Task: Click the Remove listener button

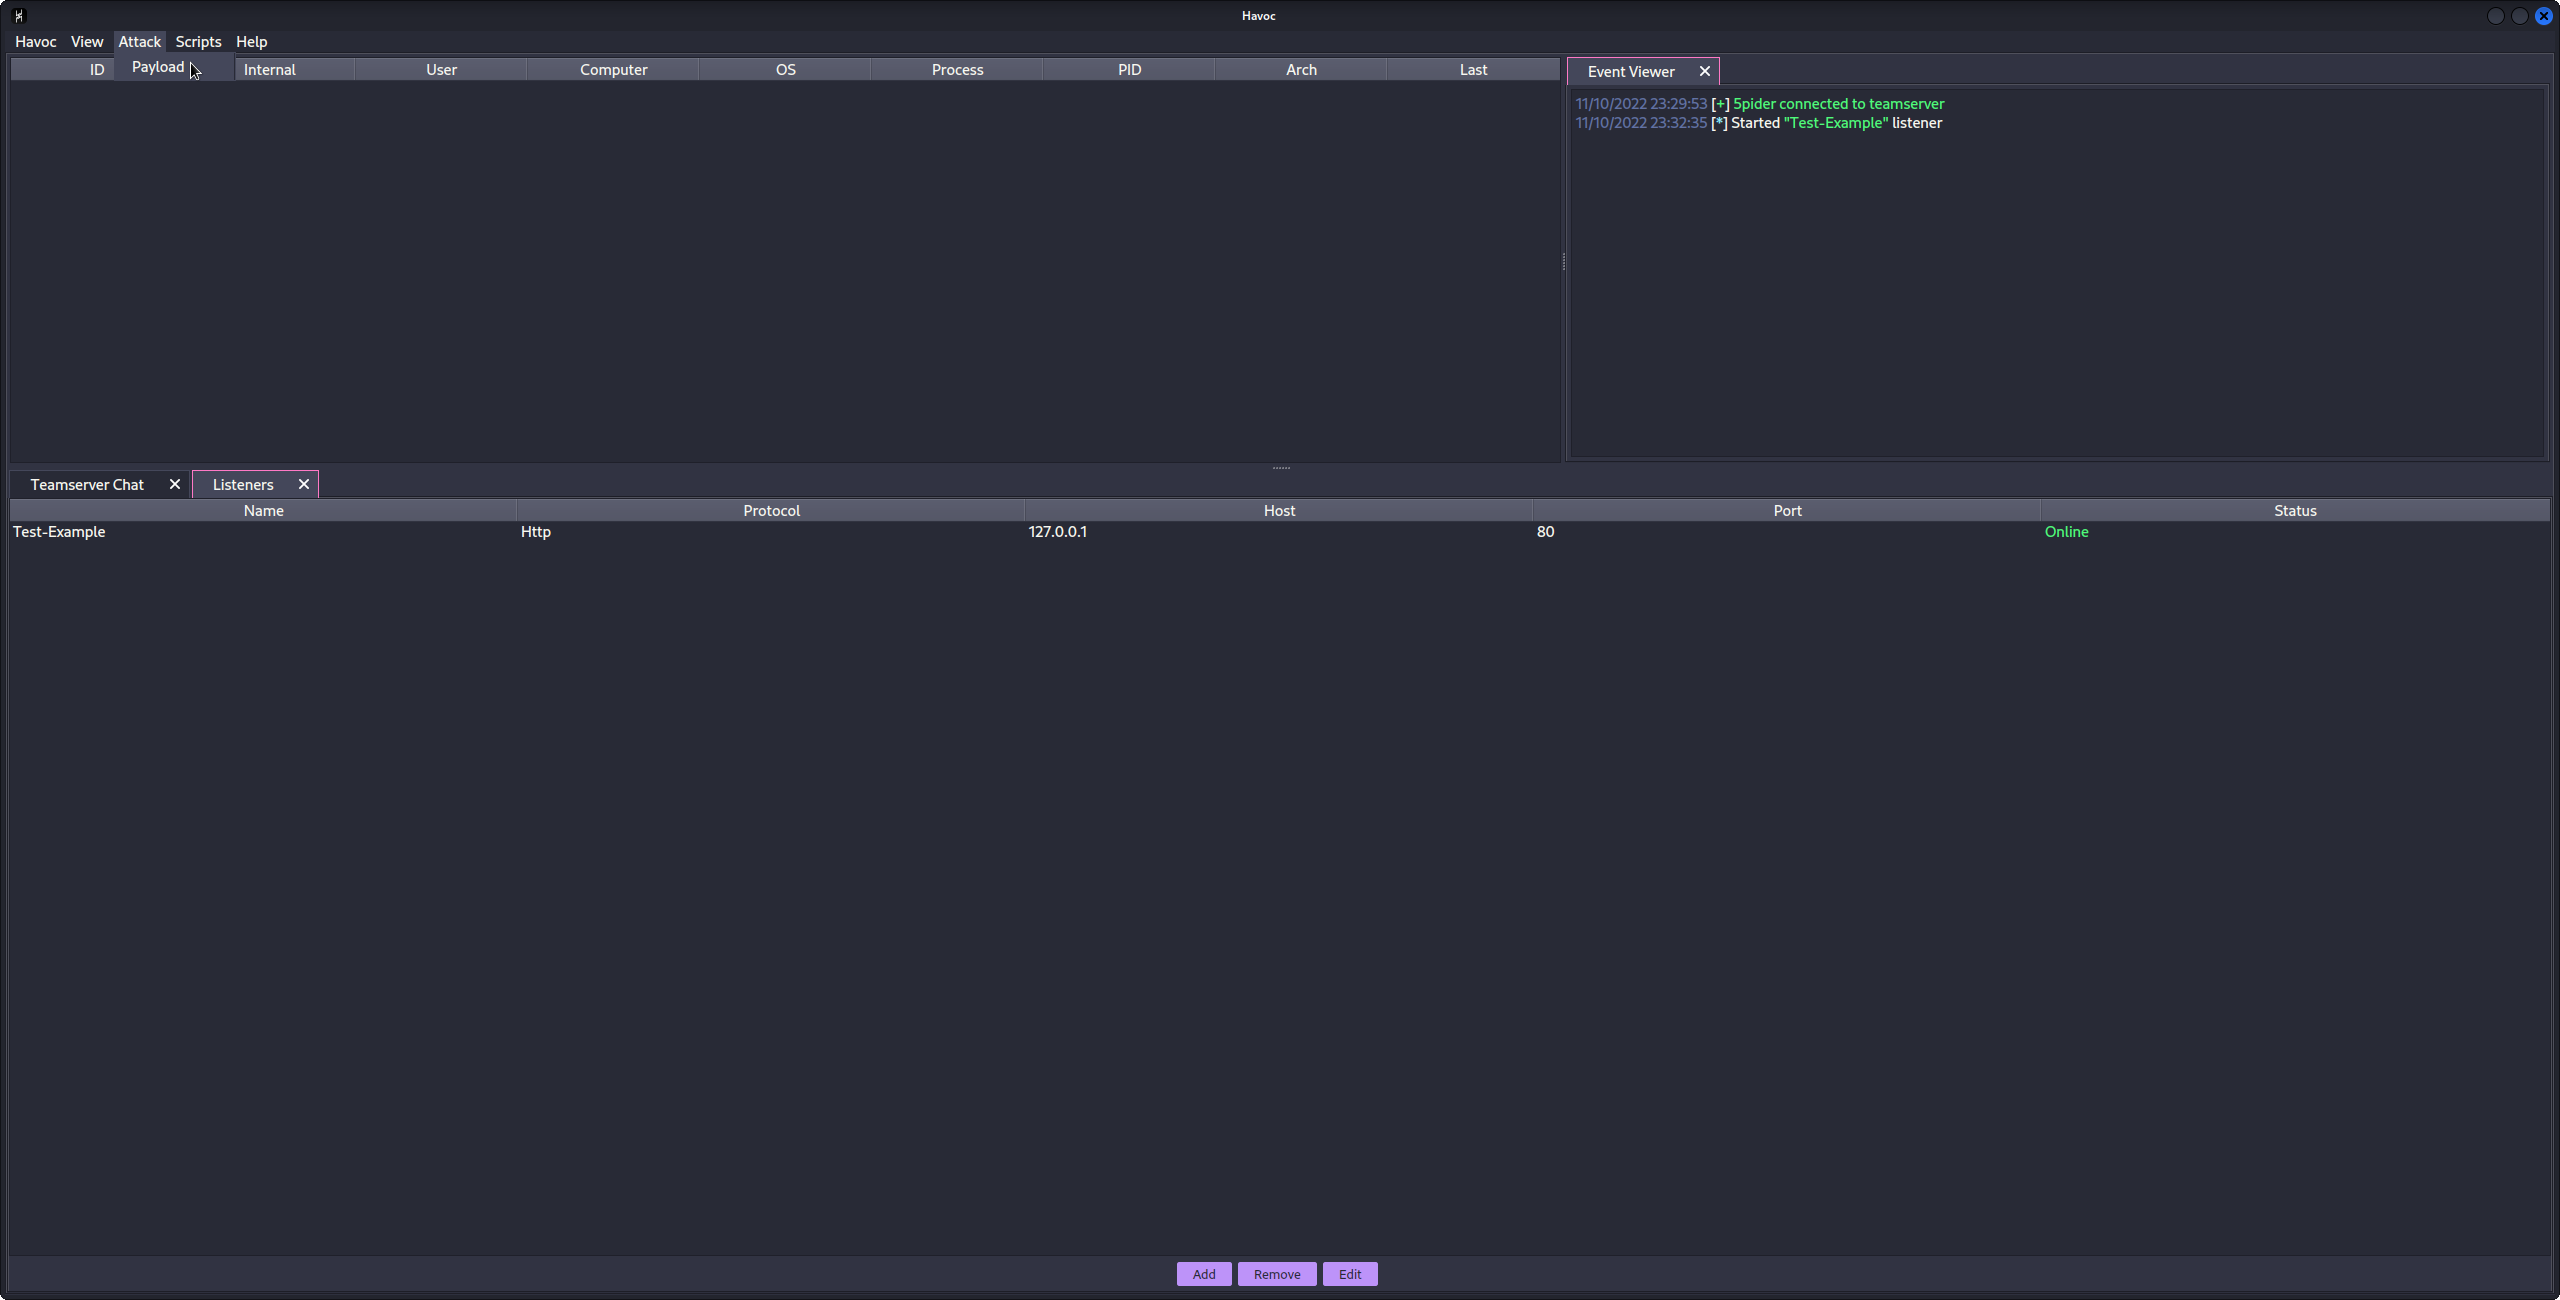Action: pos(1277,1274)
